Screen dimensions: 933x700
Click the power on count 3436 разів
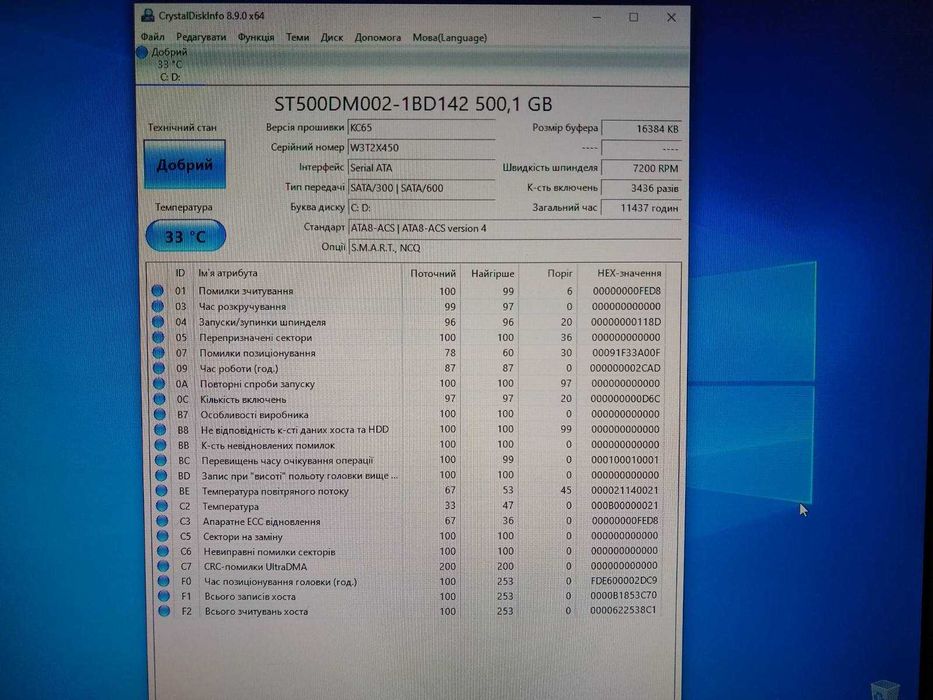click(x=641, y=188)
